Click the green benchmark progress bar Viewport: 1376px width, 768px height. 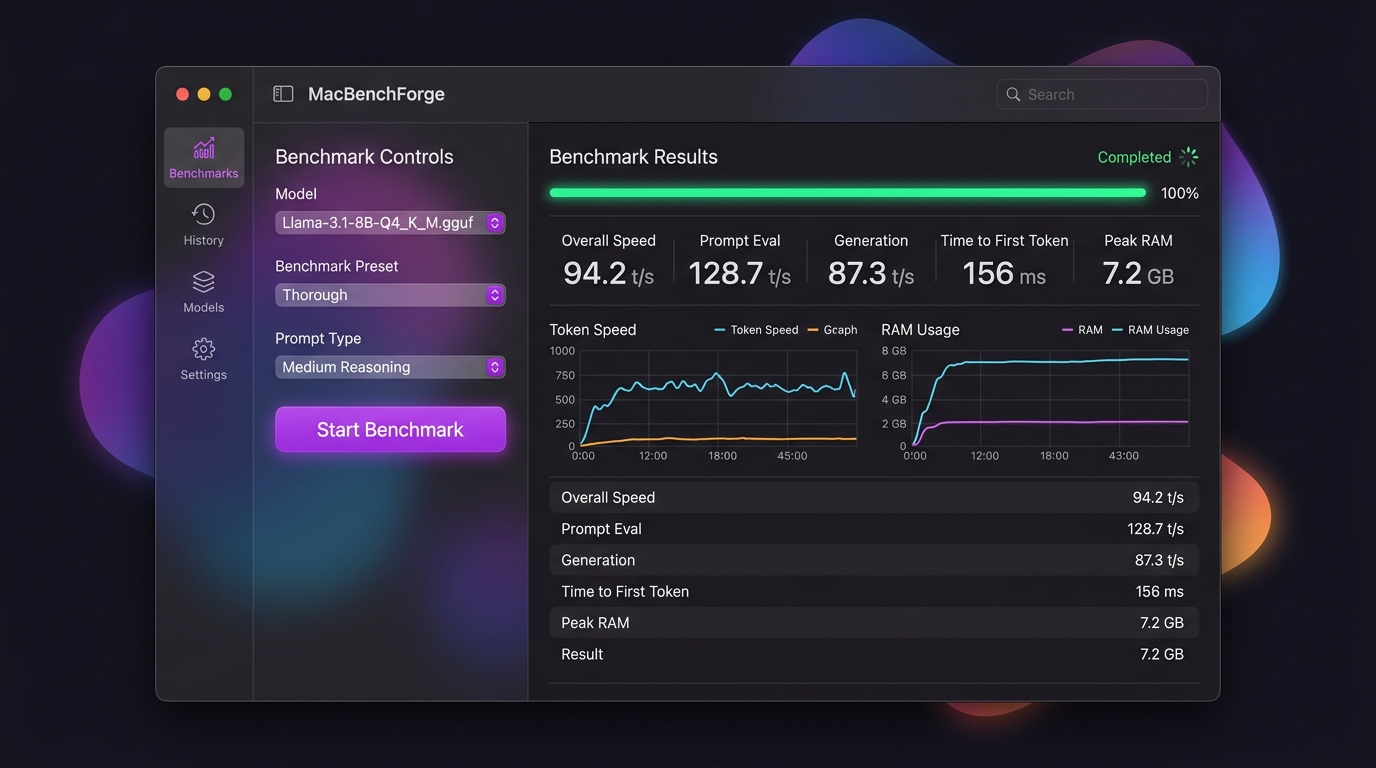pyautogui.click(x=848, y=193)
